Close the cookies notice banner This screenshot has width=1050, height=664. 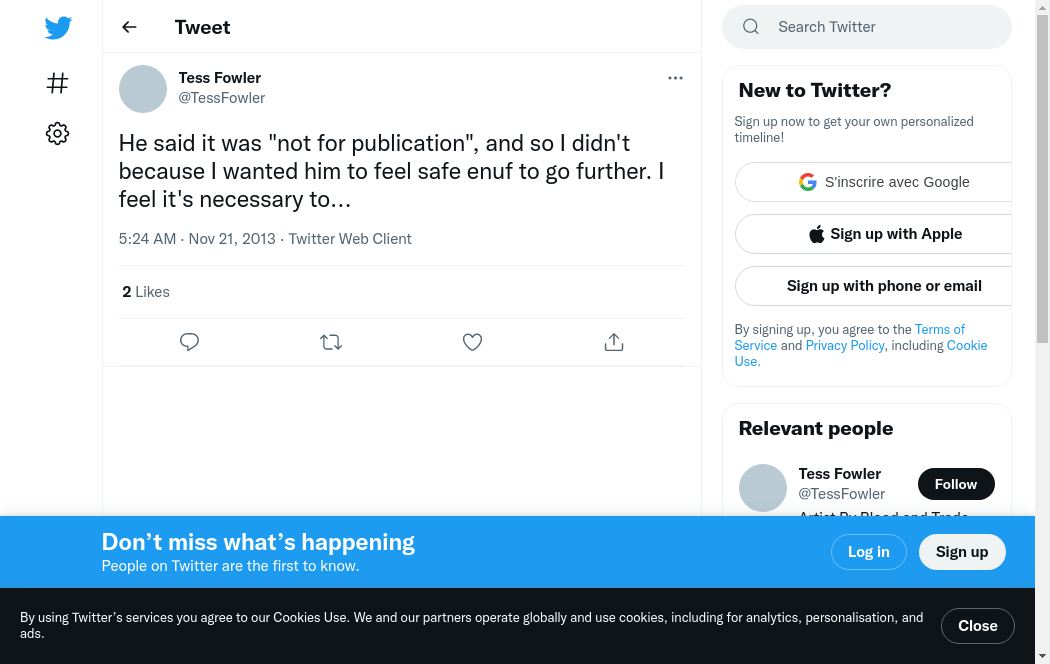977,626
